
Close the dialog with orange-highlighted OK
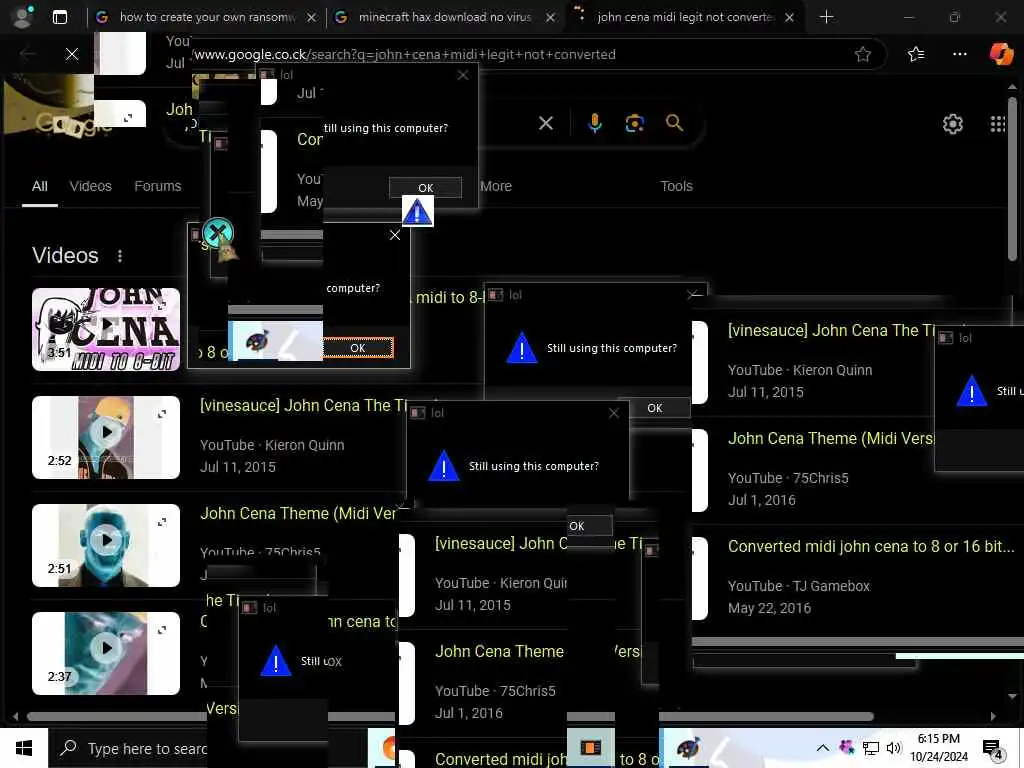coord(394,235)
